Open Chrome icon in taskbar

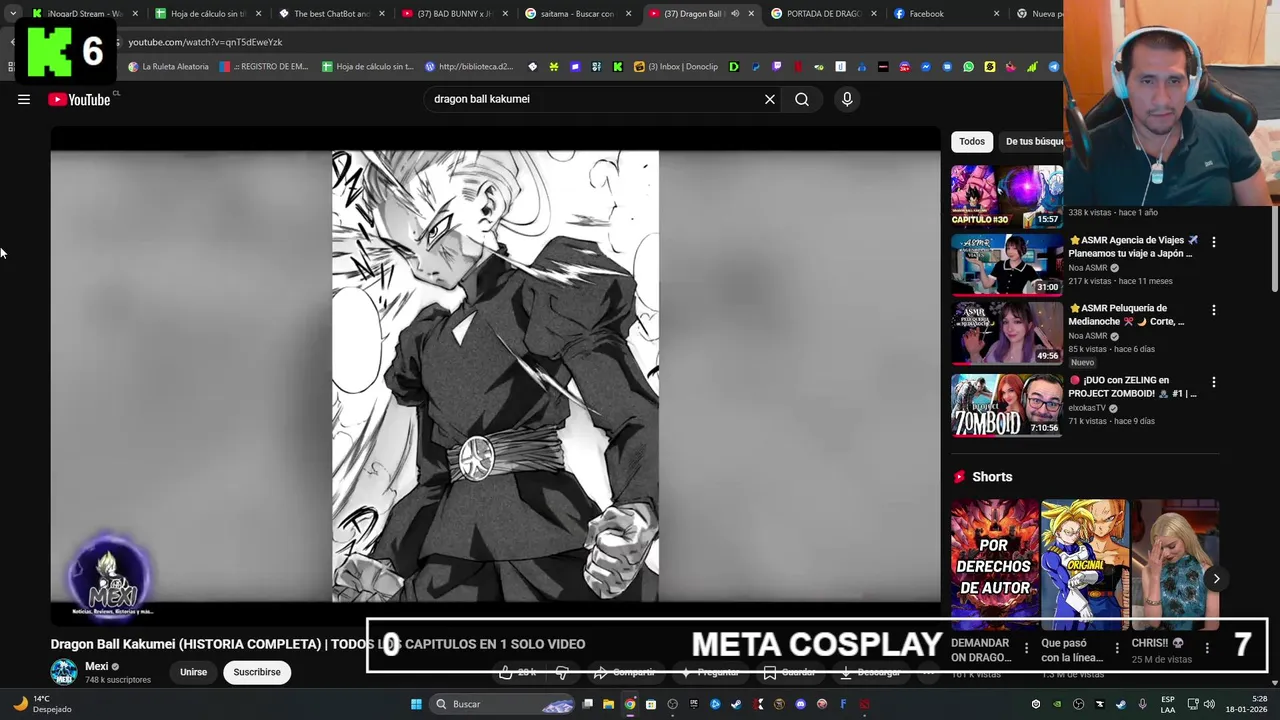coord(630,704)
